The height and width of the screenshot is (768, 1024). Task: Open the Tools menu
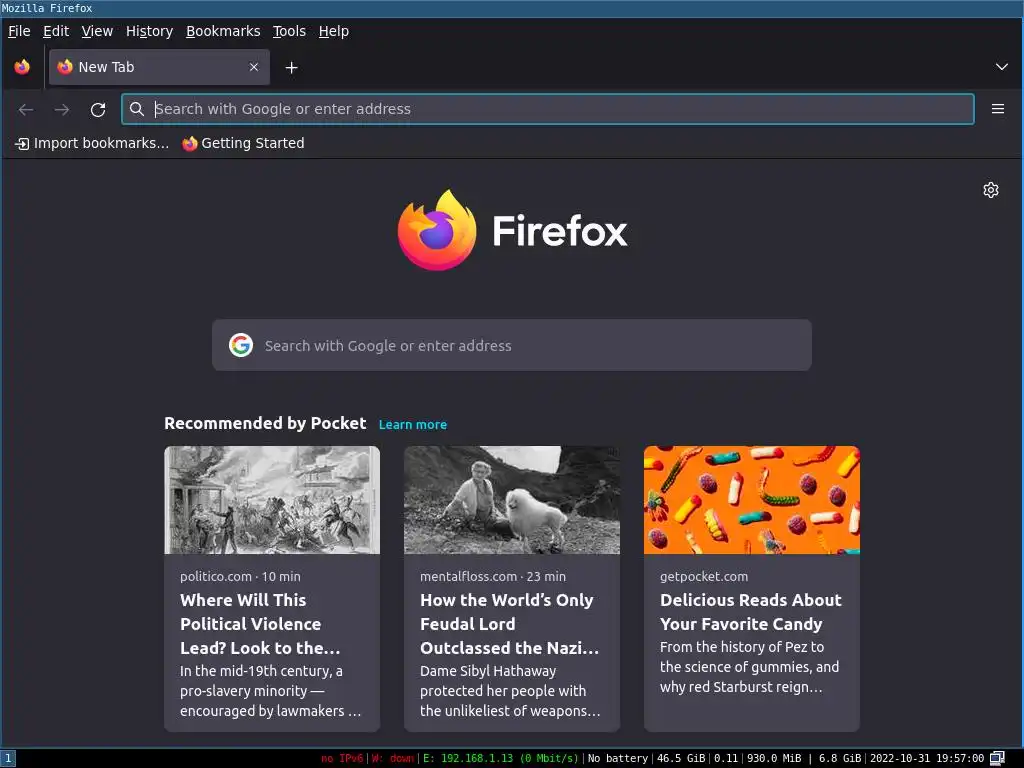[289, 31]
